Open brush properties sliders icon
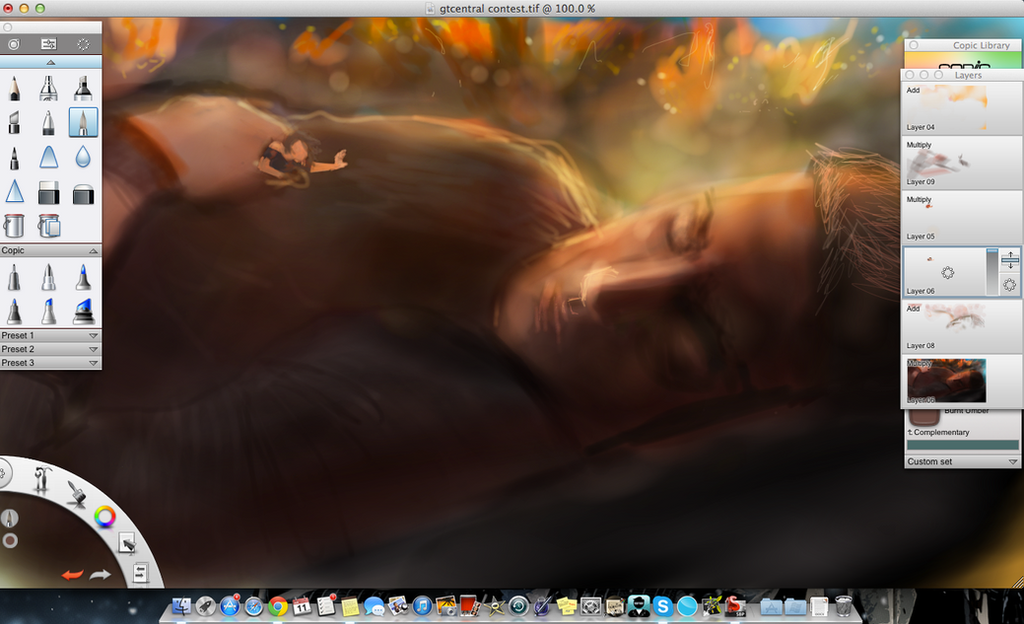This screenshot has height=624, width=1024. click(x=49, y=44)
